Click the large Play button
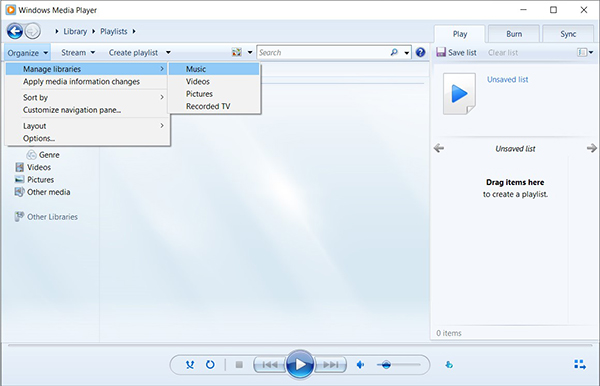The height and width of the screenshot is (386, 600). [x=300, y=365]
